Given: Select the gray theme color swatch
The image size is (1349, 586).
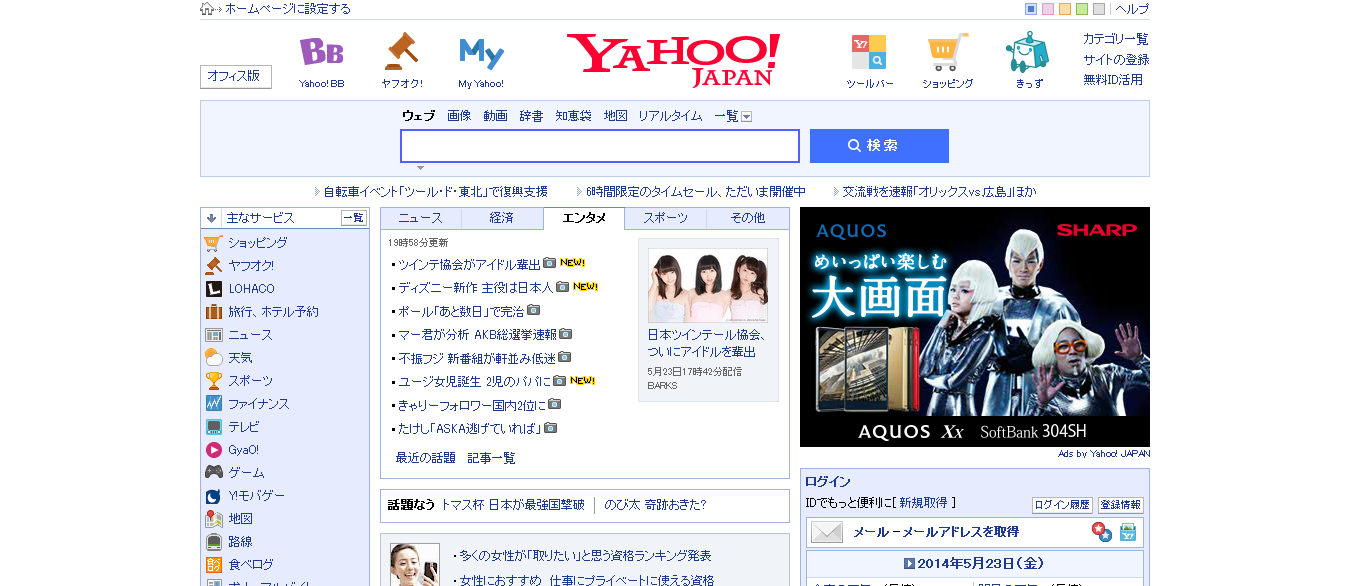Looking at the screenshot, I should coord(1099,9).
